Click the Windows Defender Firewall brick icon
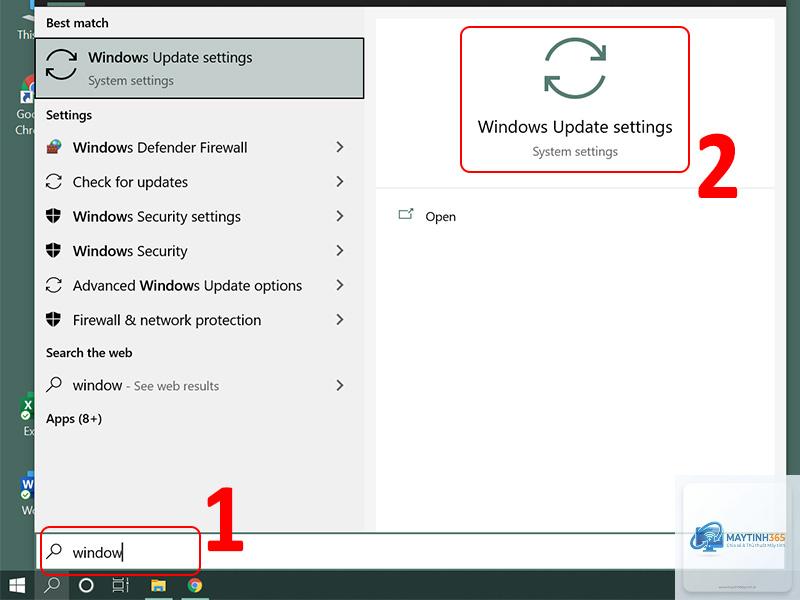 (54, 147)
